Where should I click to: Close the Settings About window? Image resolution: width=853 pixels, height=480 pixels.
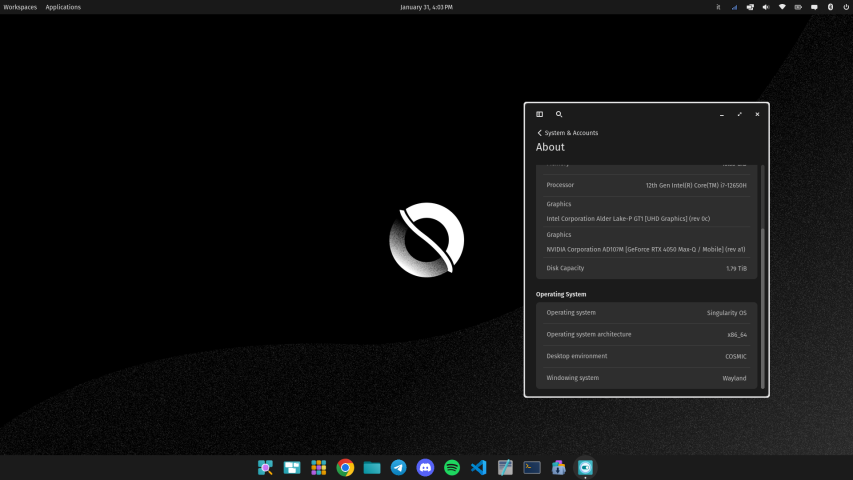[757, 114]
